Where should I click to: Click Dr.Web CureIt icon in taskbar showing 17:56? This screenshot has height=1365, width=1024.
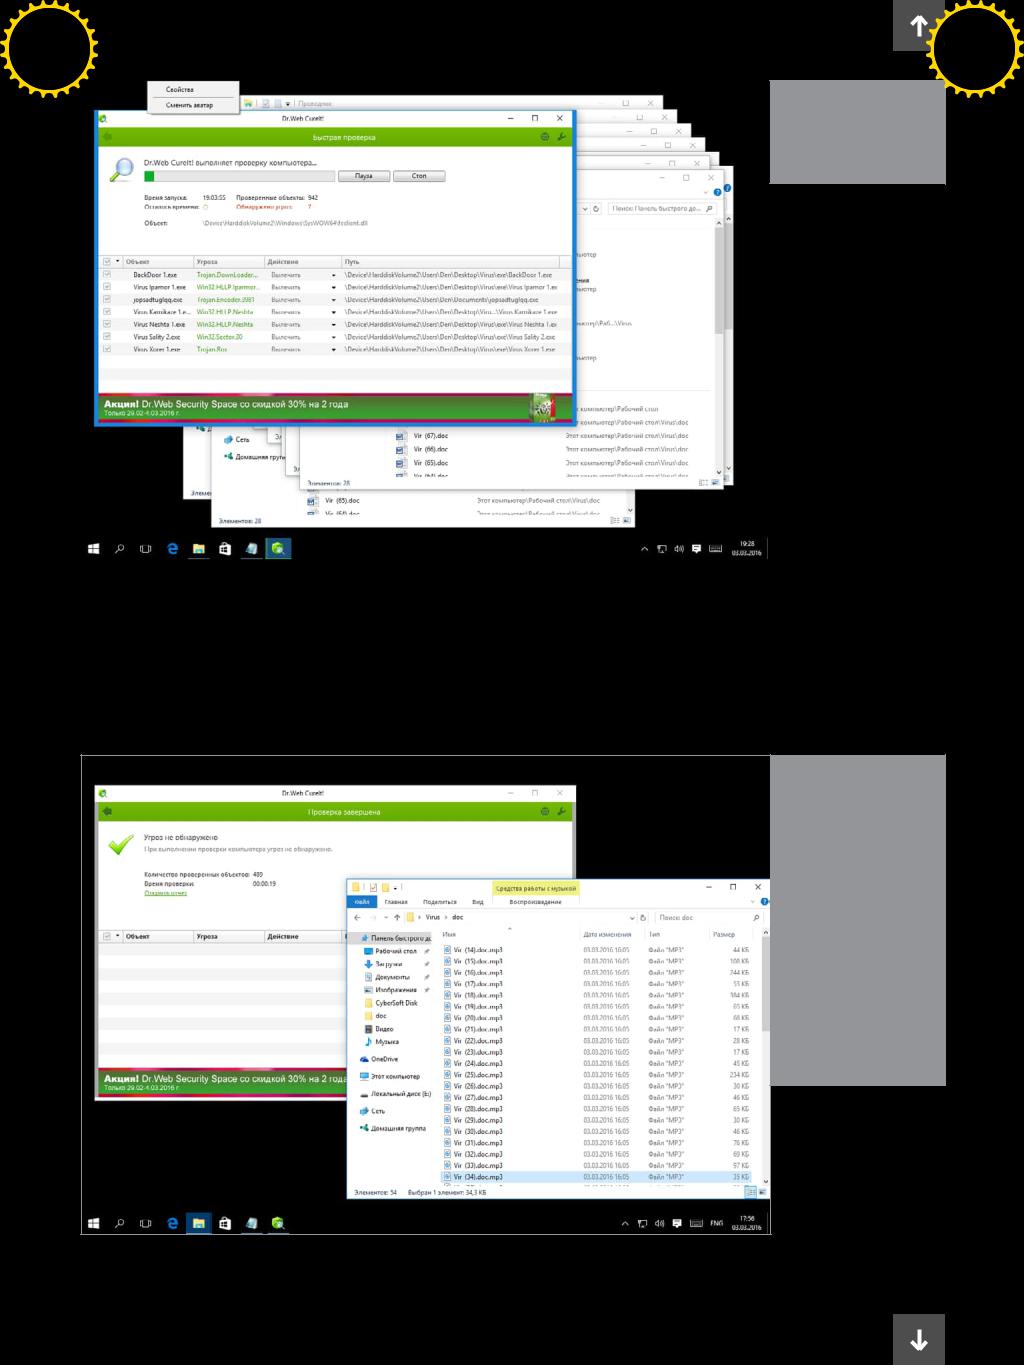click(278, 1223)
